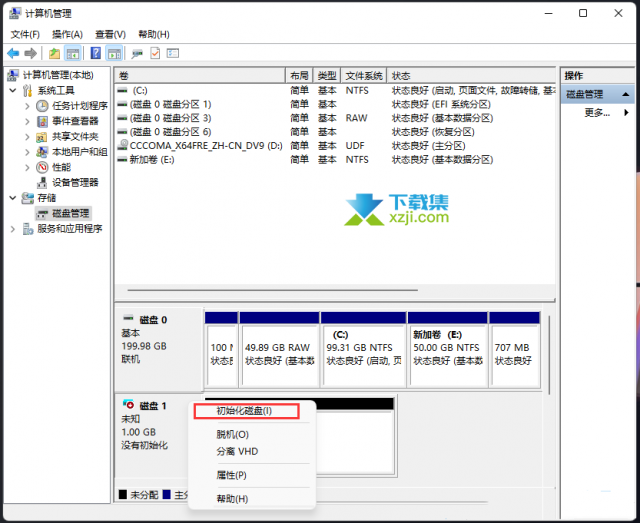Open the 查看(V) menu

[x=110, y=34]
